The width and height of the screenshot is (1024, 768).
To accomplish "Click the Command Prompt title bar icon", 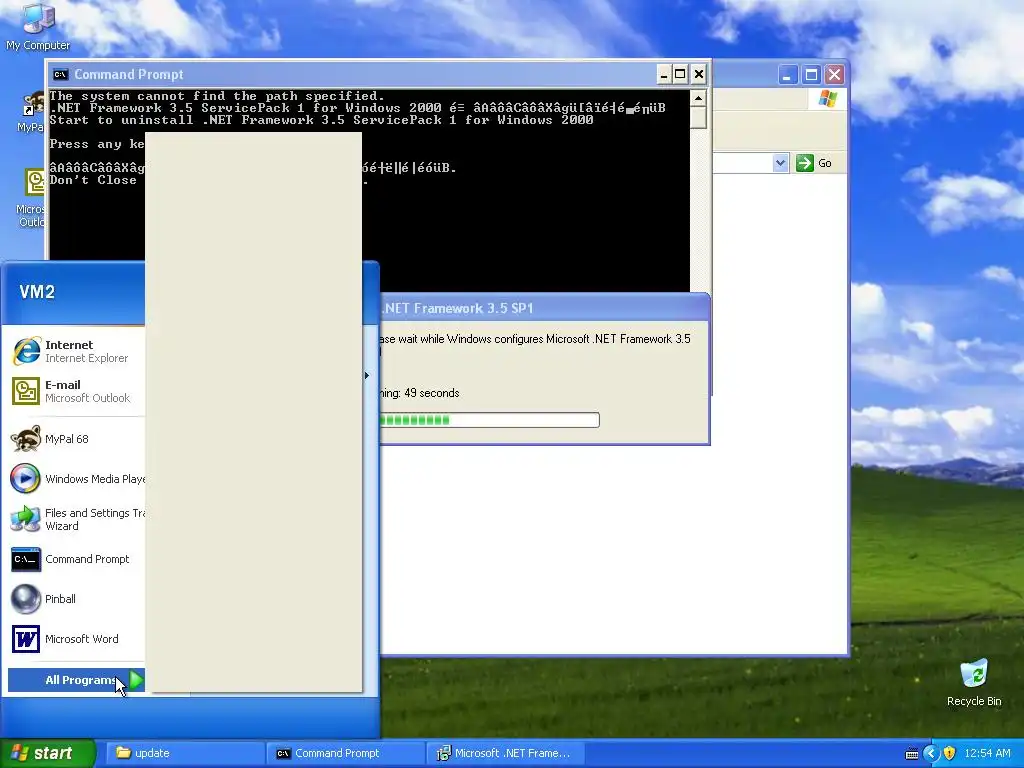I will tap(61, 74).
